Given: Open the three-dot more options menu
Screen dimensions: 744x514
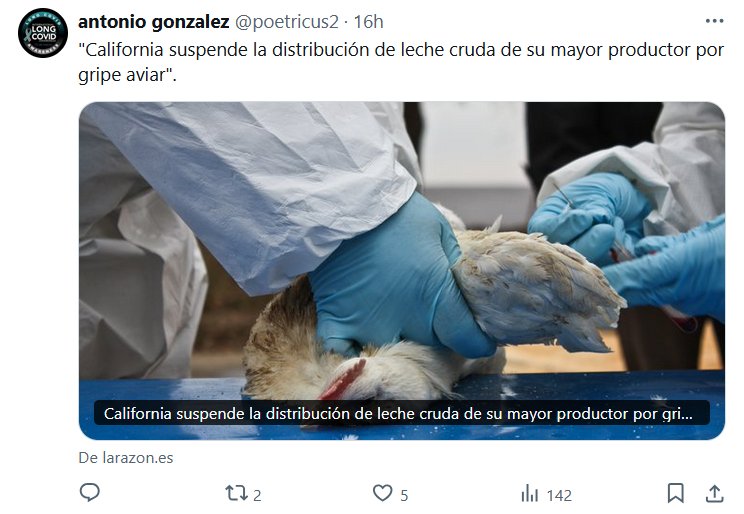Looking at the screenshot, I should click(714, 21).
